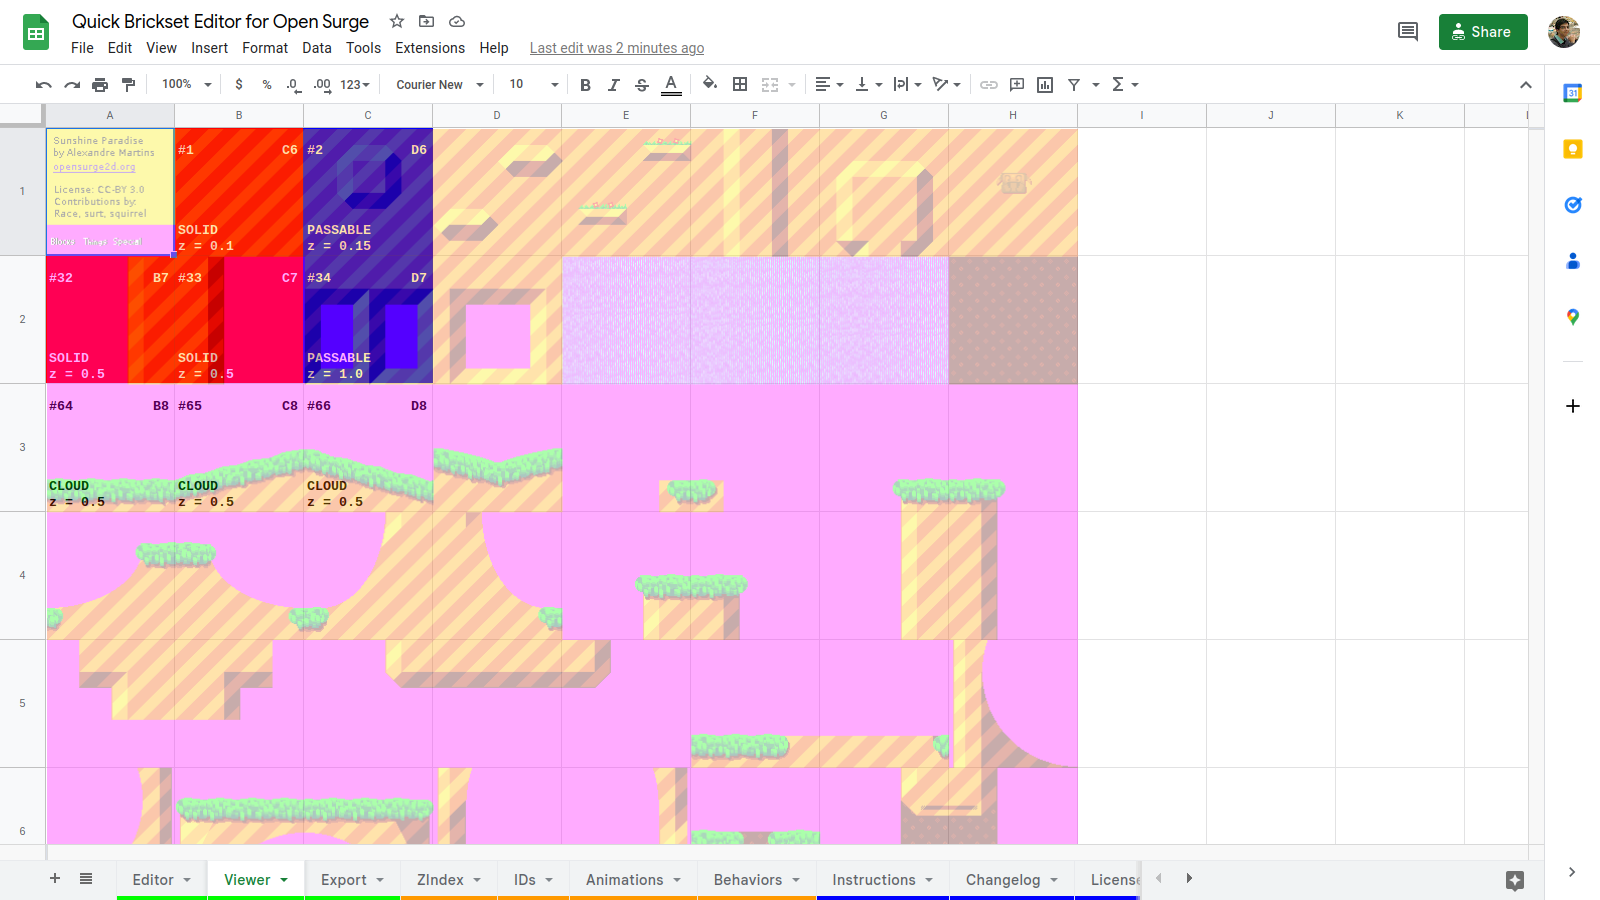This screenshot has height=900, width=1600.
Task: Switch to the Animations sheet tab
Action: pos(634,880)
